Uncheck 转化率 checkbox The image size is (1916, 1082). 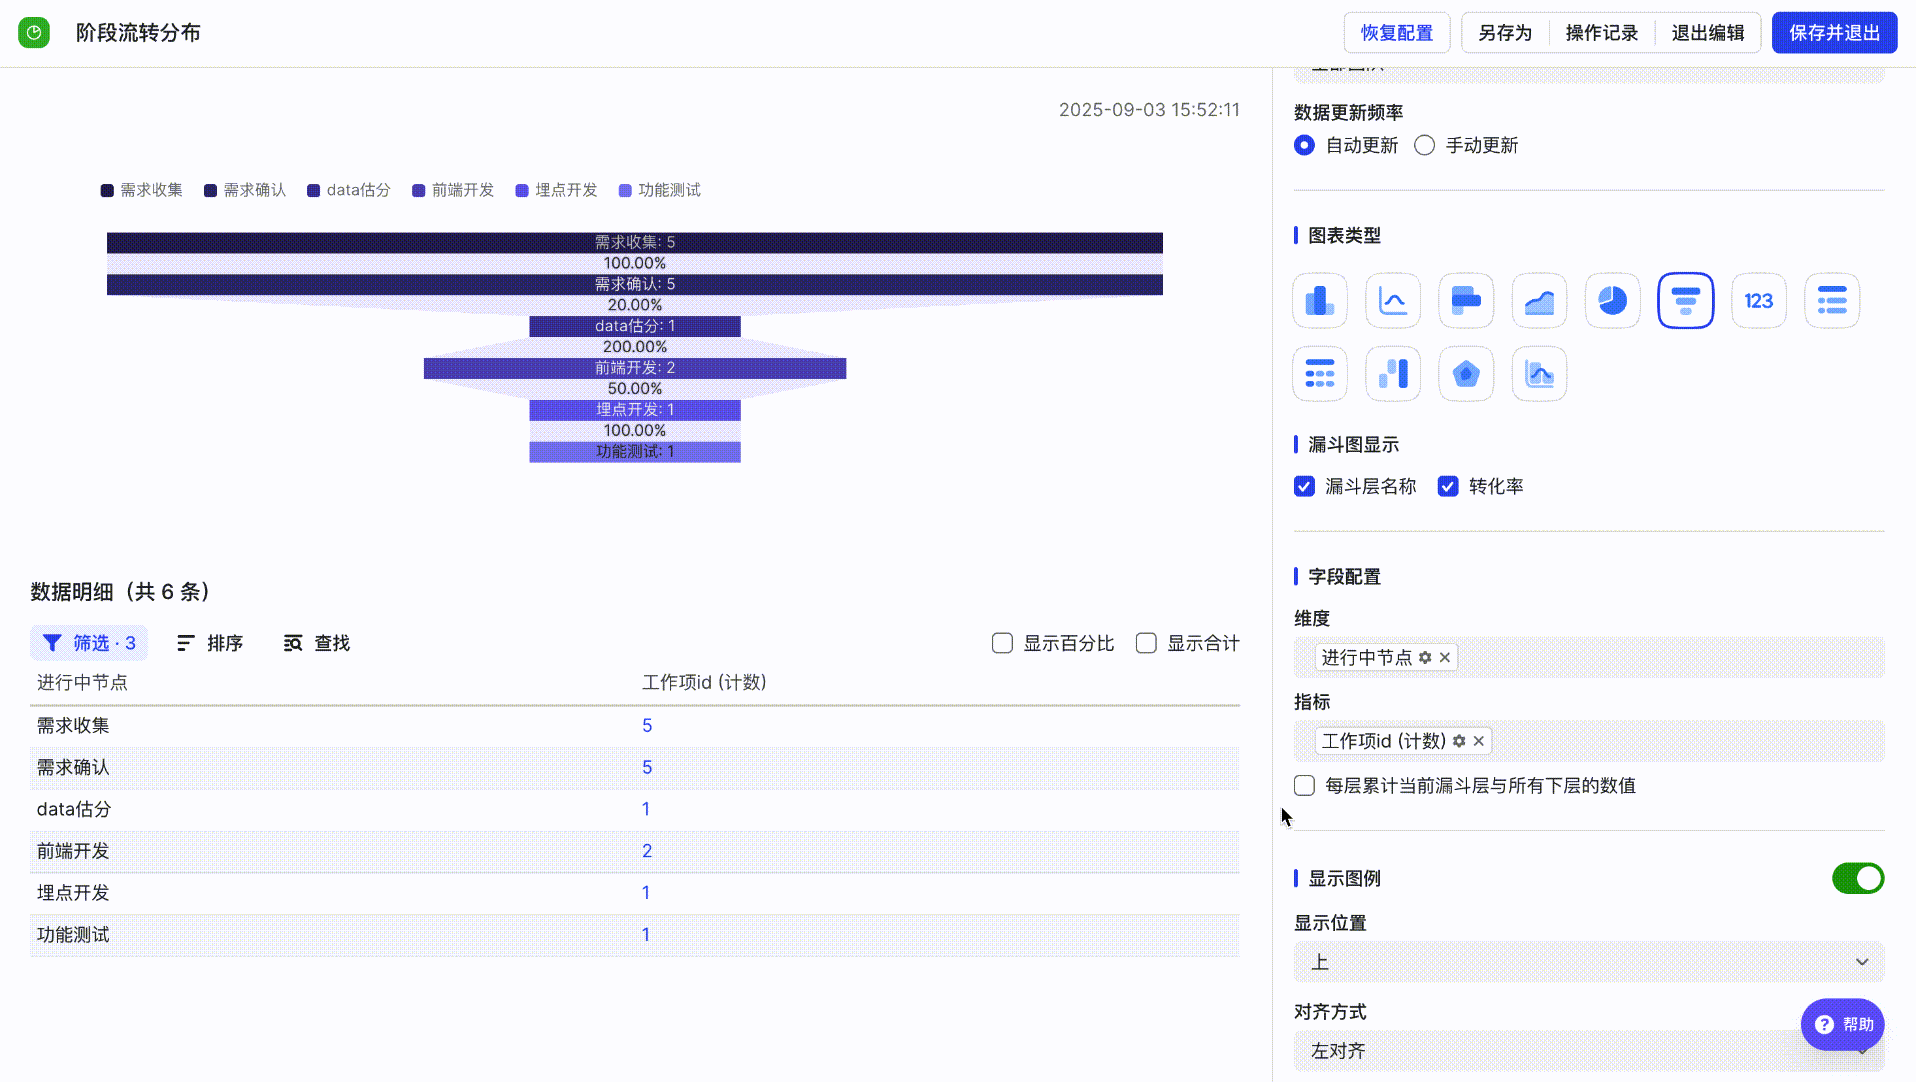[1448, 486]
